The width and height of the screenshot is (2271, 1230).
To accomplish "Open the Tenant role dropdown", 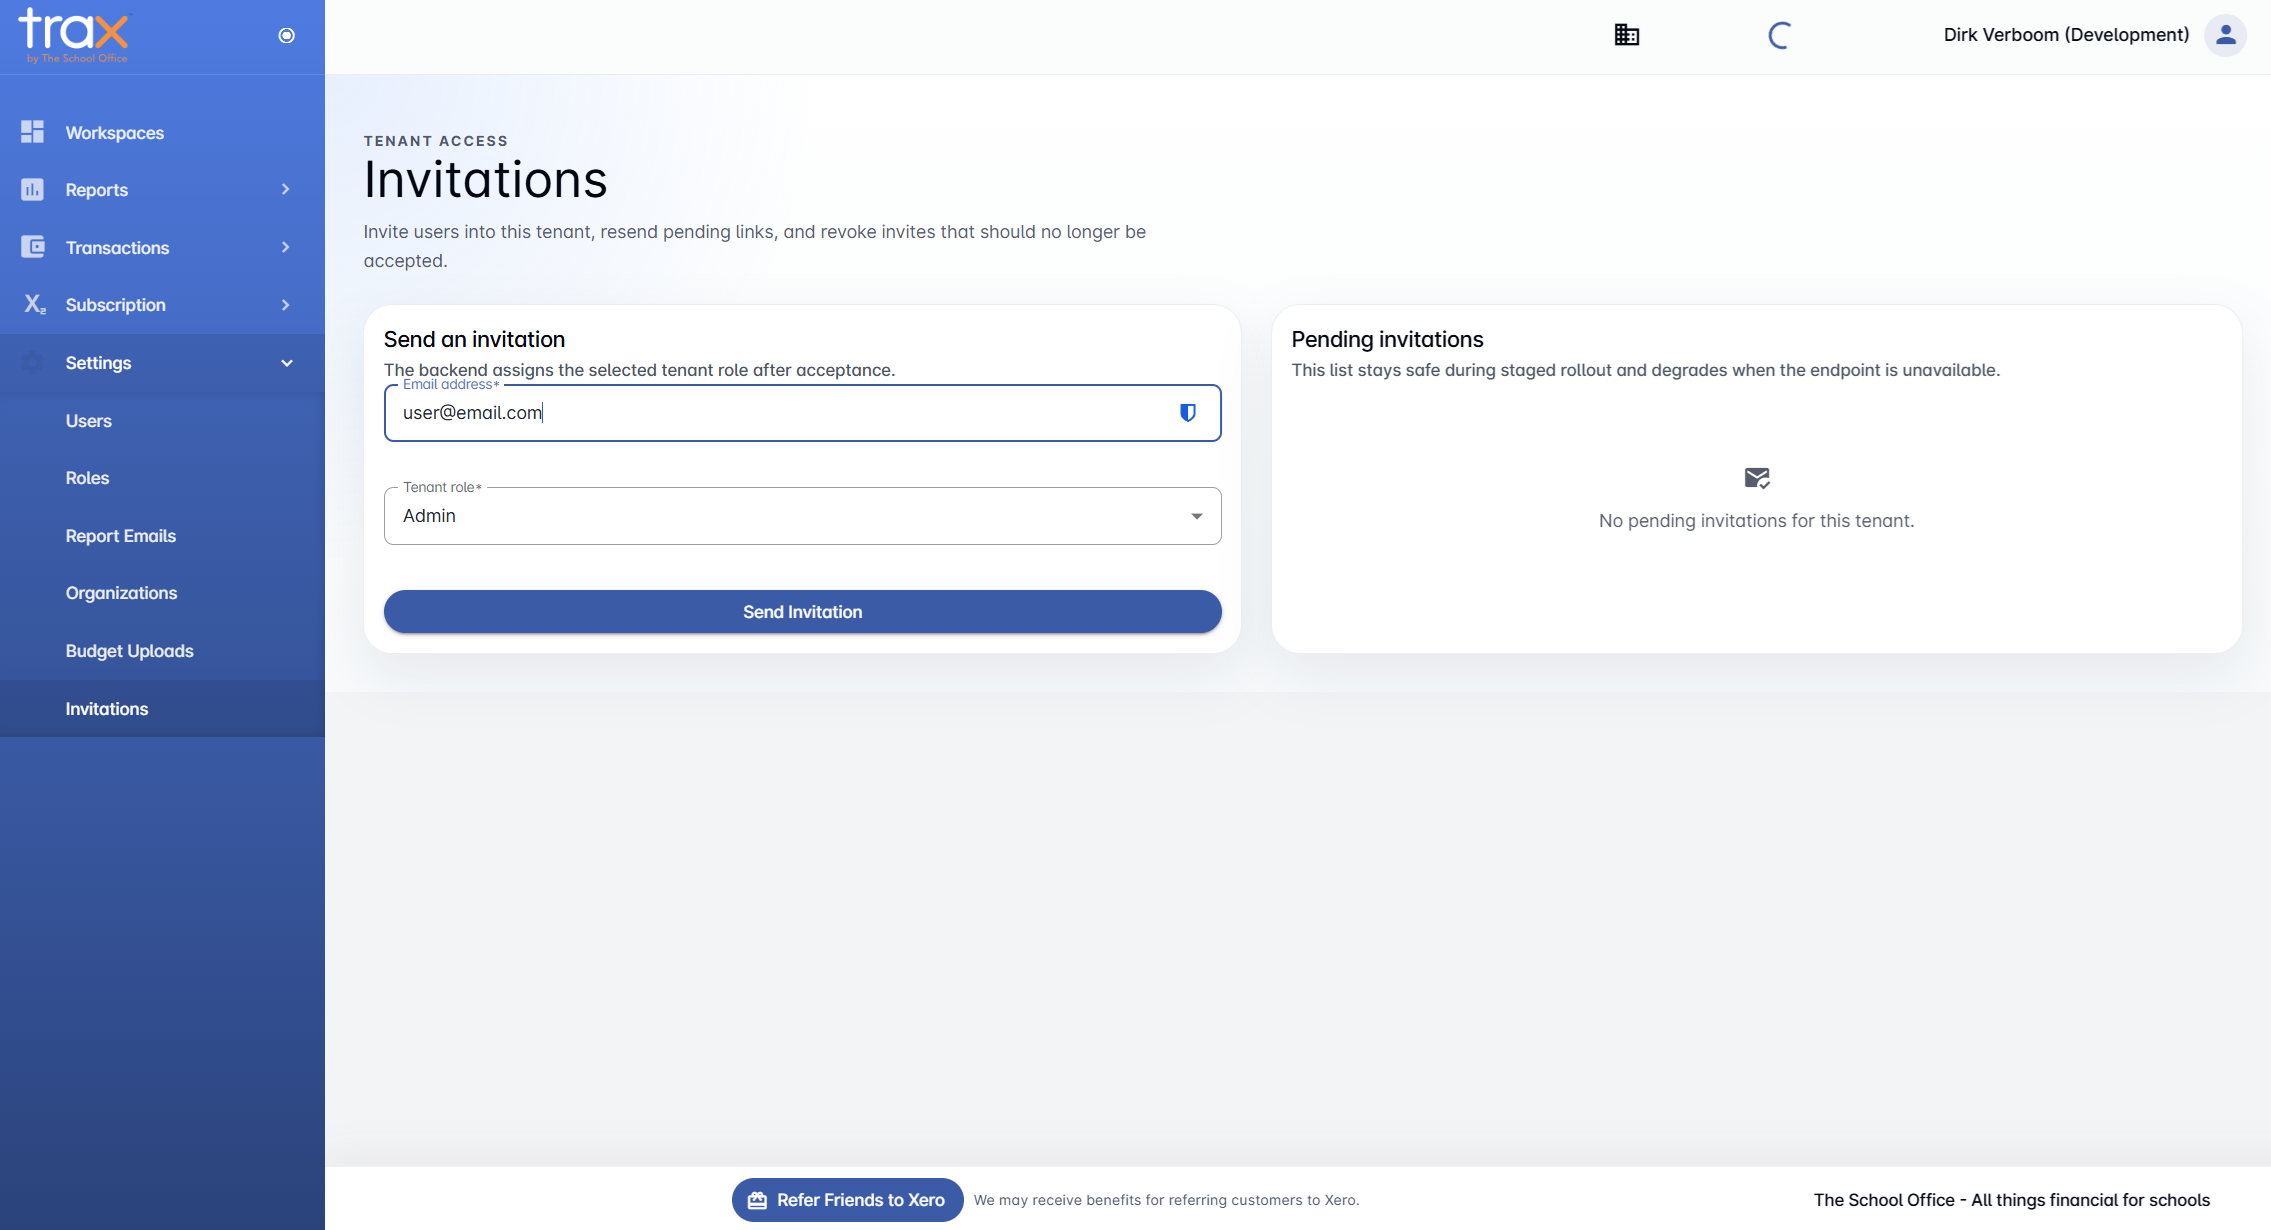I will (802, 516).
